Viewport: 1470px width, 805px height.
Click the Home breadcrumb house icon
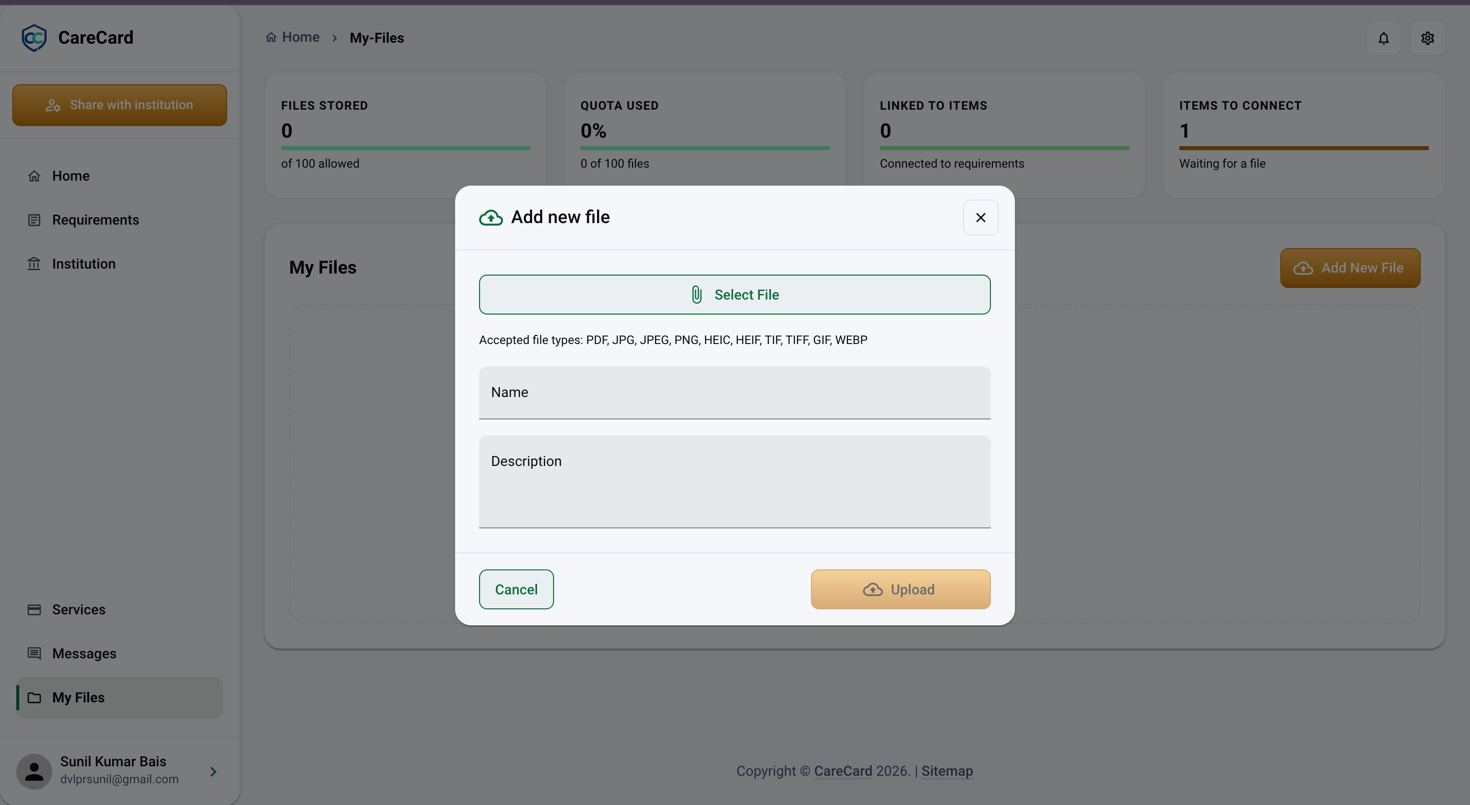(271, 37)
